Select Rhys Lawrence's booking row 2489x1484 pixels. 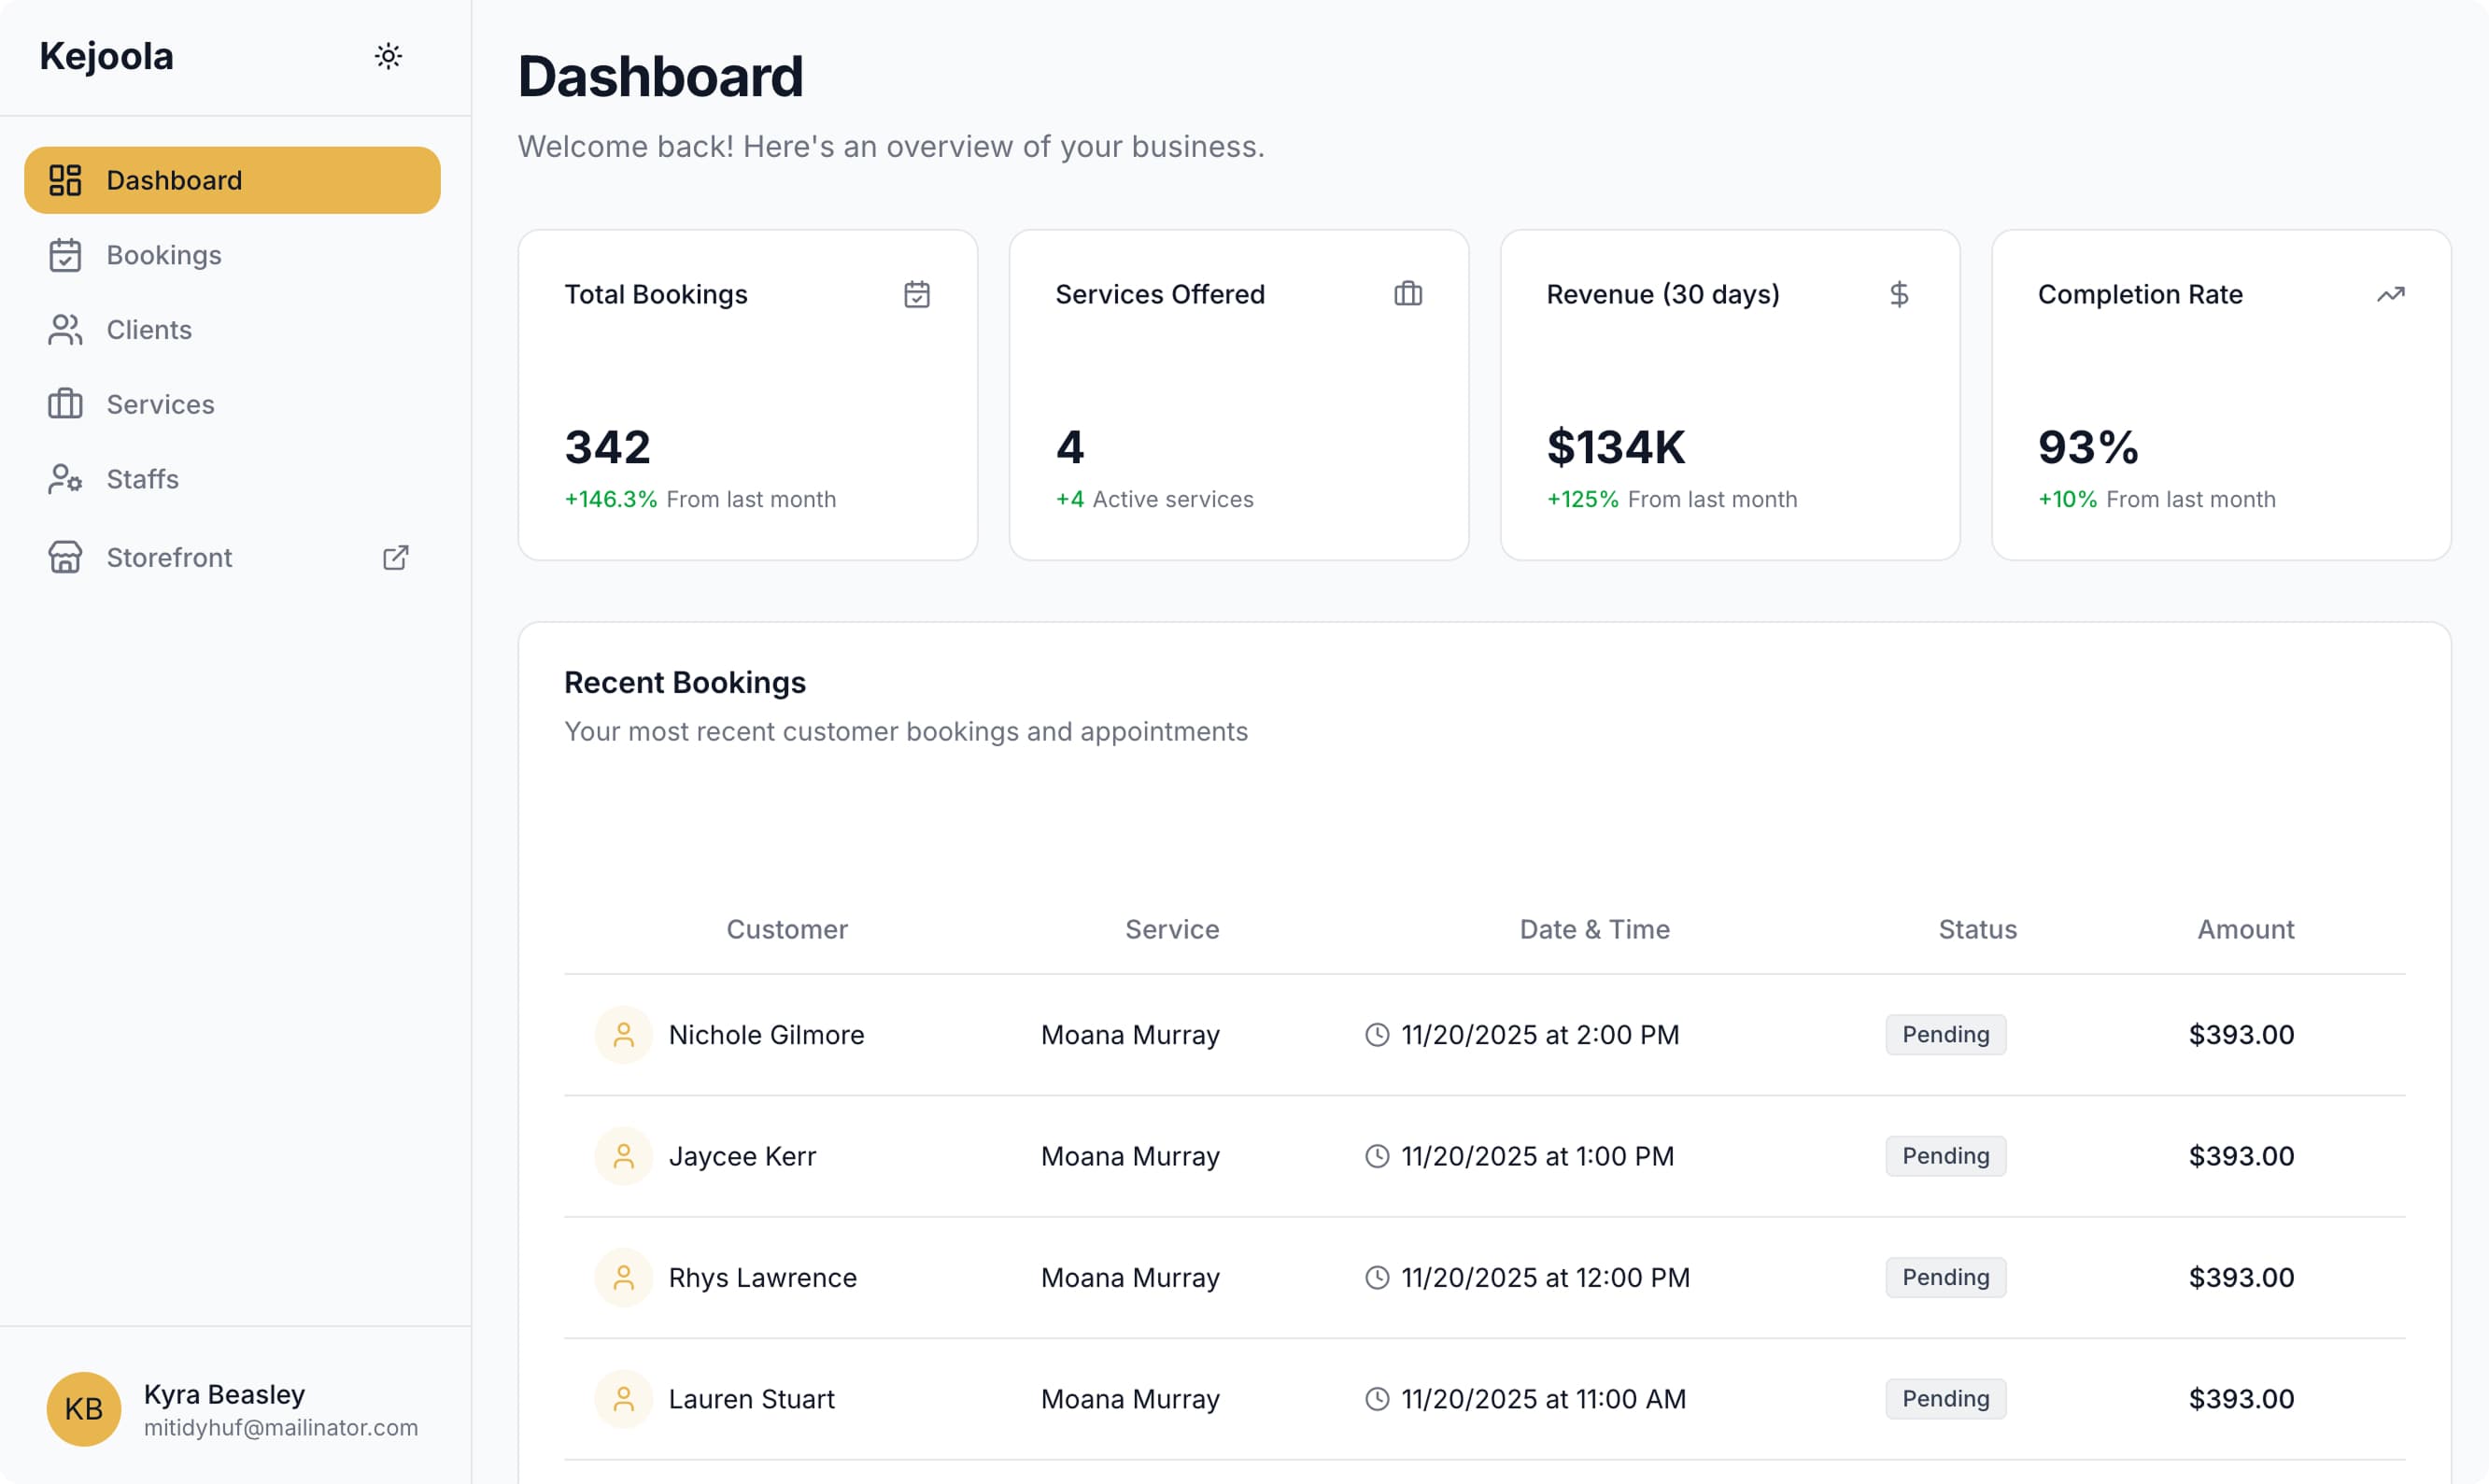point(1400,1277)
